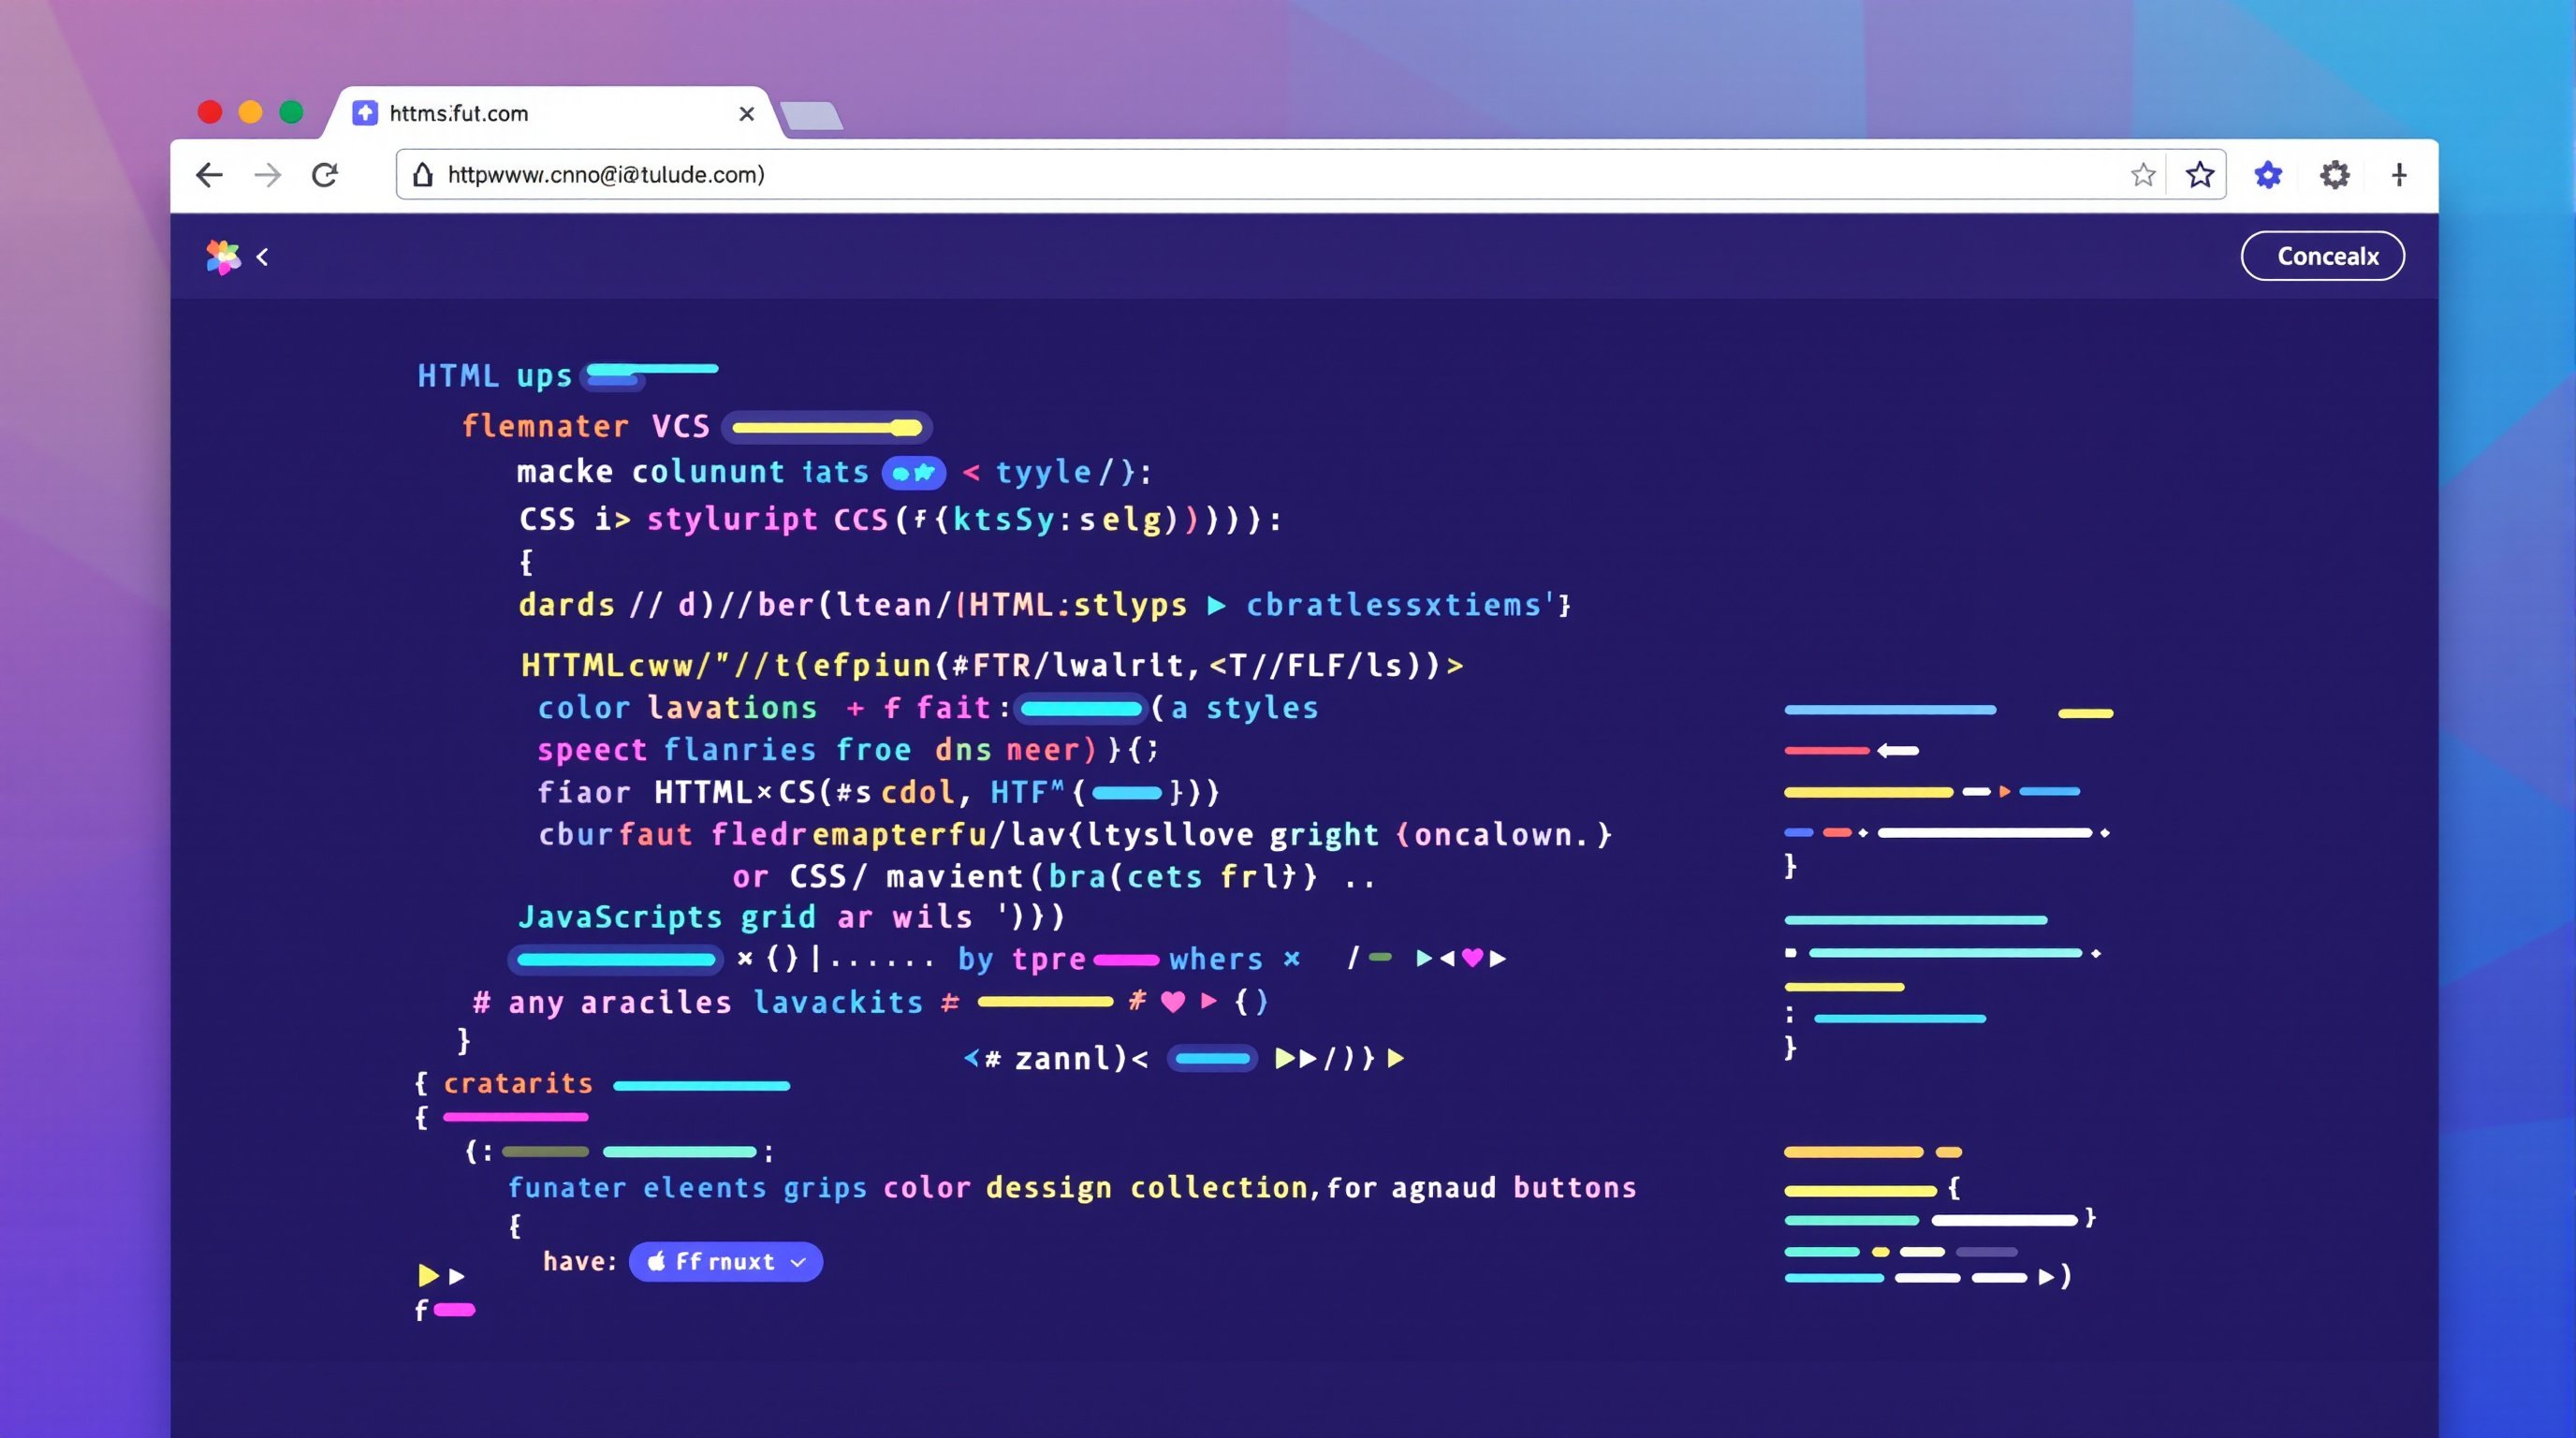Close the httms:fut.com tab
This screenshot has height=1438, width=2576.
tap(746, 114)
